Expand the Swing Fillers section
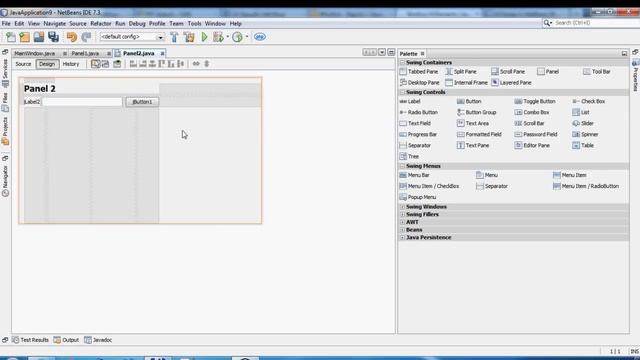 402,214
